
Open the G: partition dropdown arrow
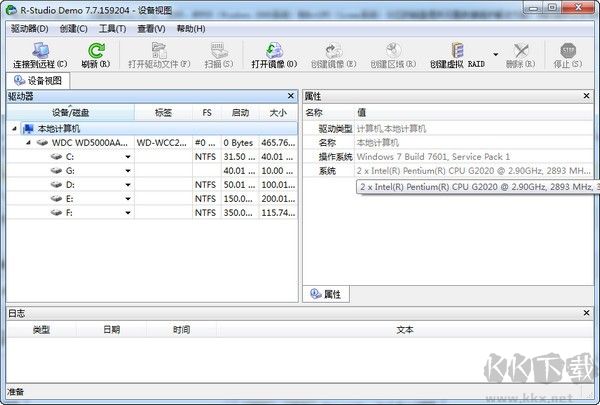(x=128, y=171)
